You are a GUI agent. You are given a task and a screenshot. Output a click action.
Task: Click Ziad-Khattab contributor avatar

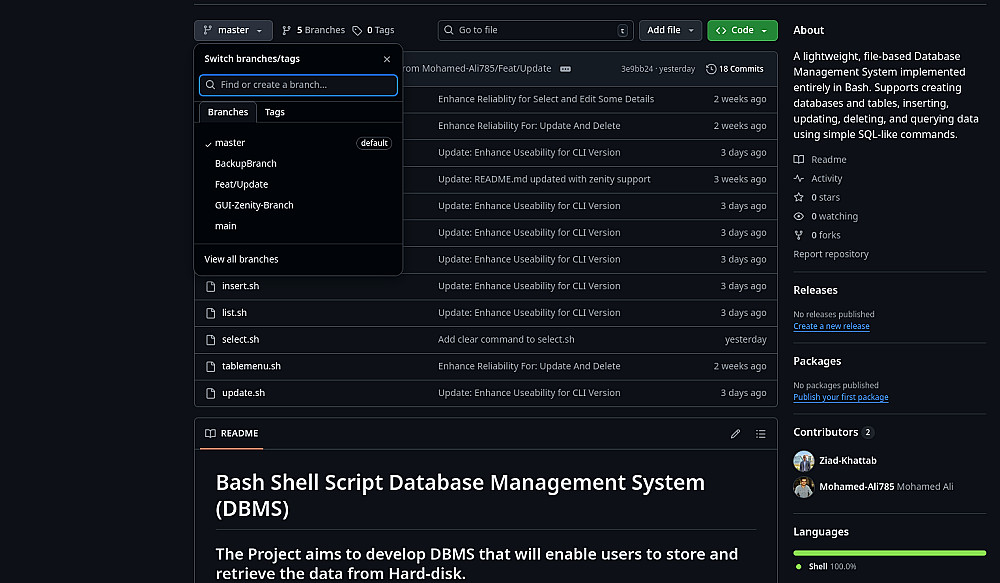point(803,461)
